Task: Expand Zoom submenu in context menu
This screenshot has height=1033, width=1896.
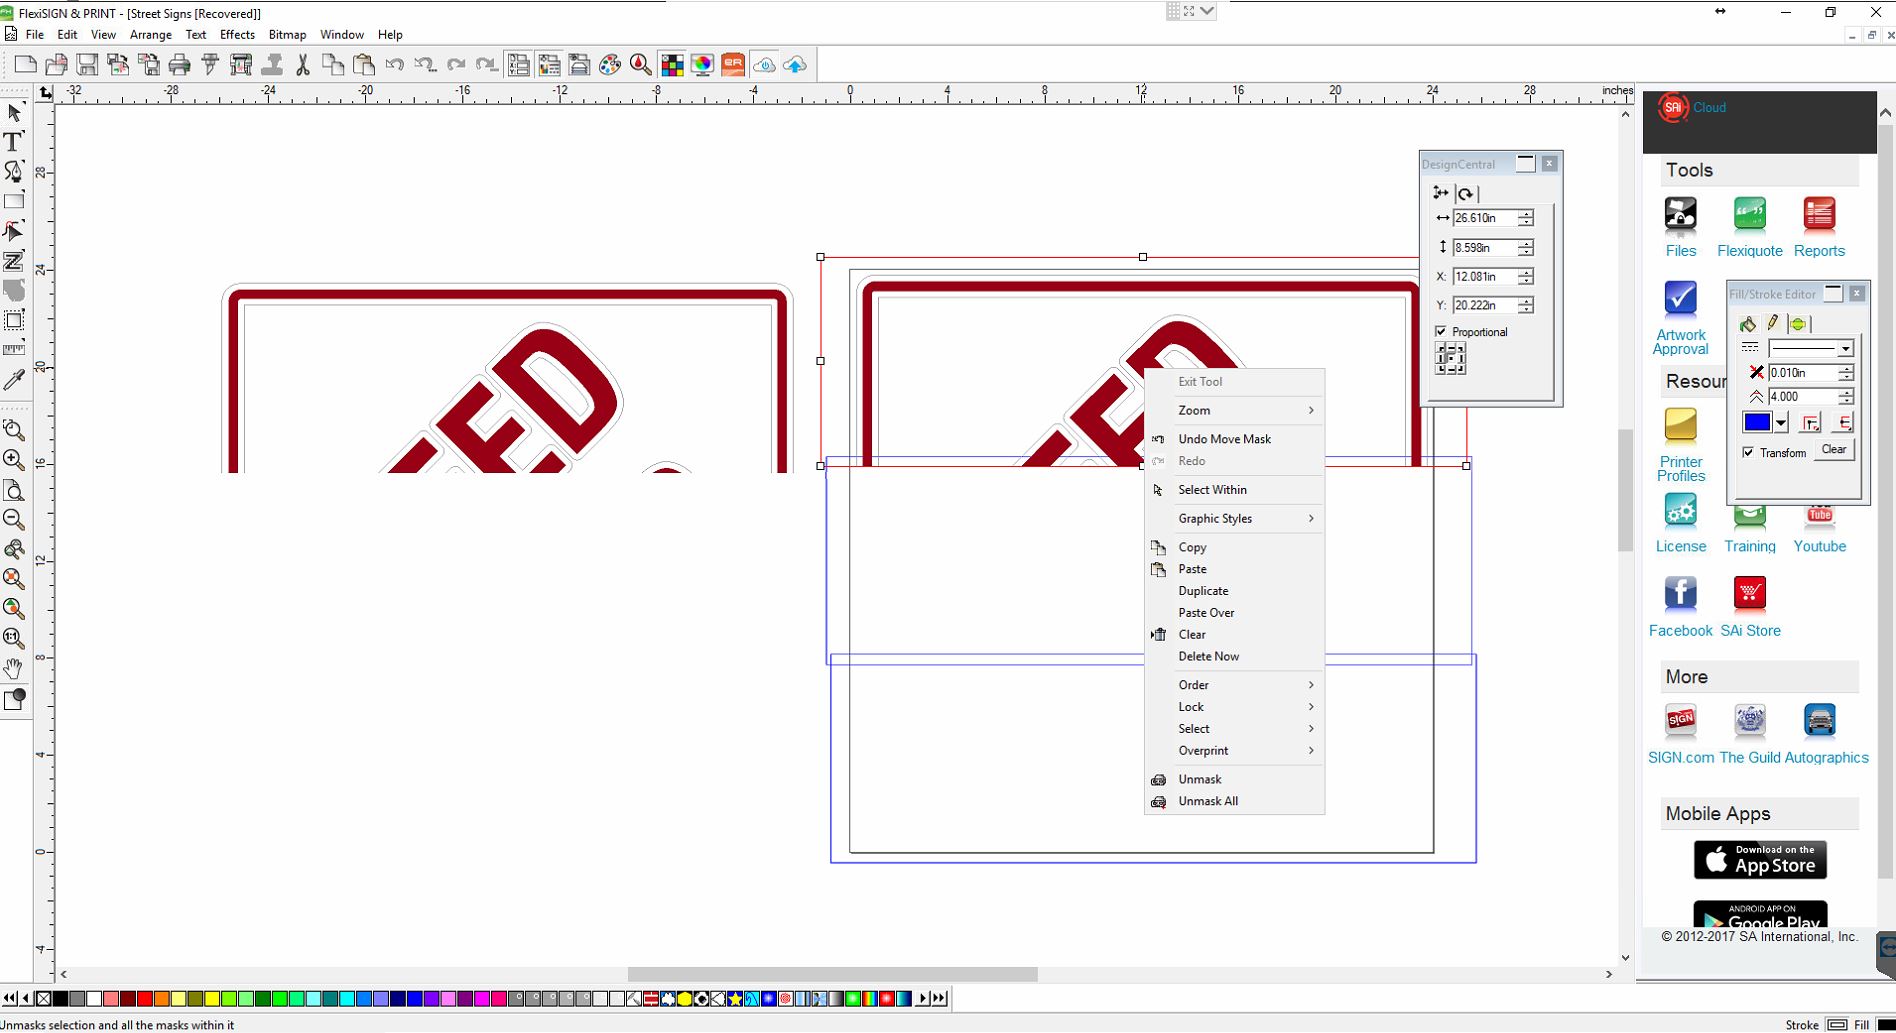Action: 1235,411
